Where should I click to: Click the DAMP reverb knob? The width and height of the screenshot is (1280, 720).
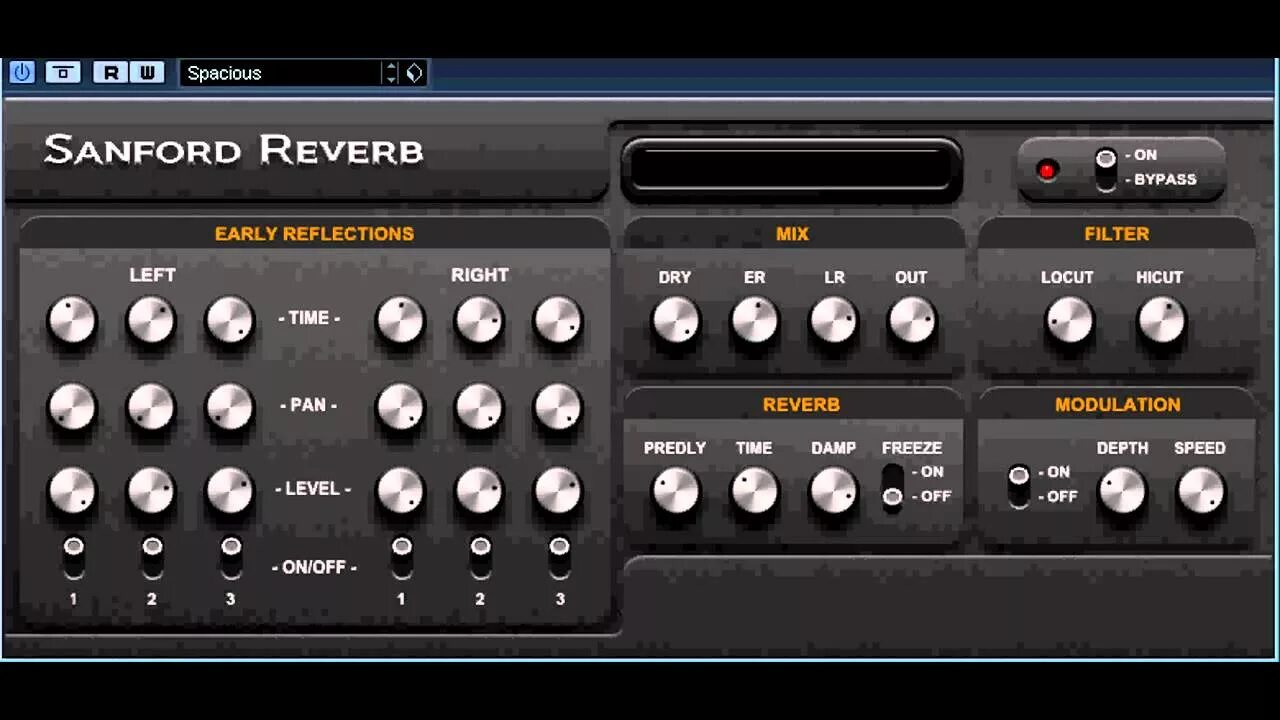click(x=833, y=492)
